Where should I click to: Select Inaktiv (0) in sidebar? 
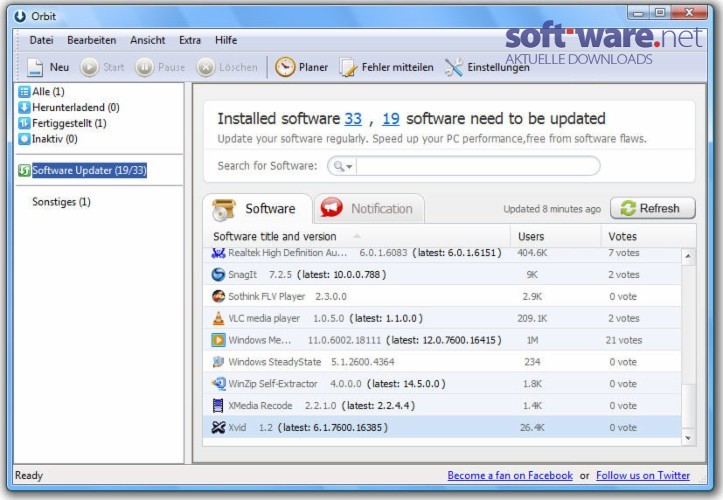click(47, 139)
